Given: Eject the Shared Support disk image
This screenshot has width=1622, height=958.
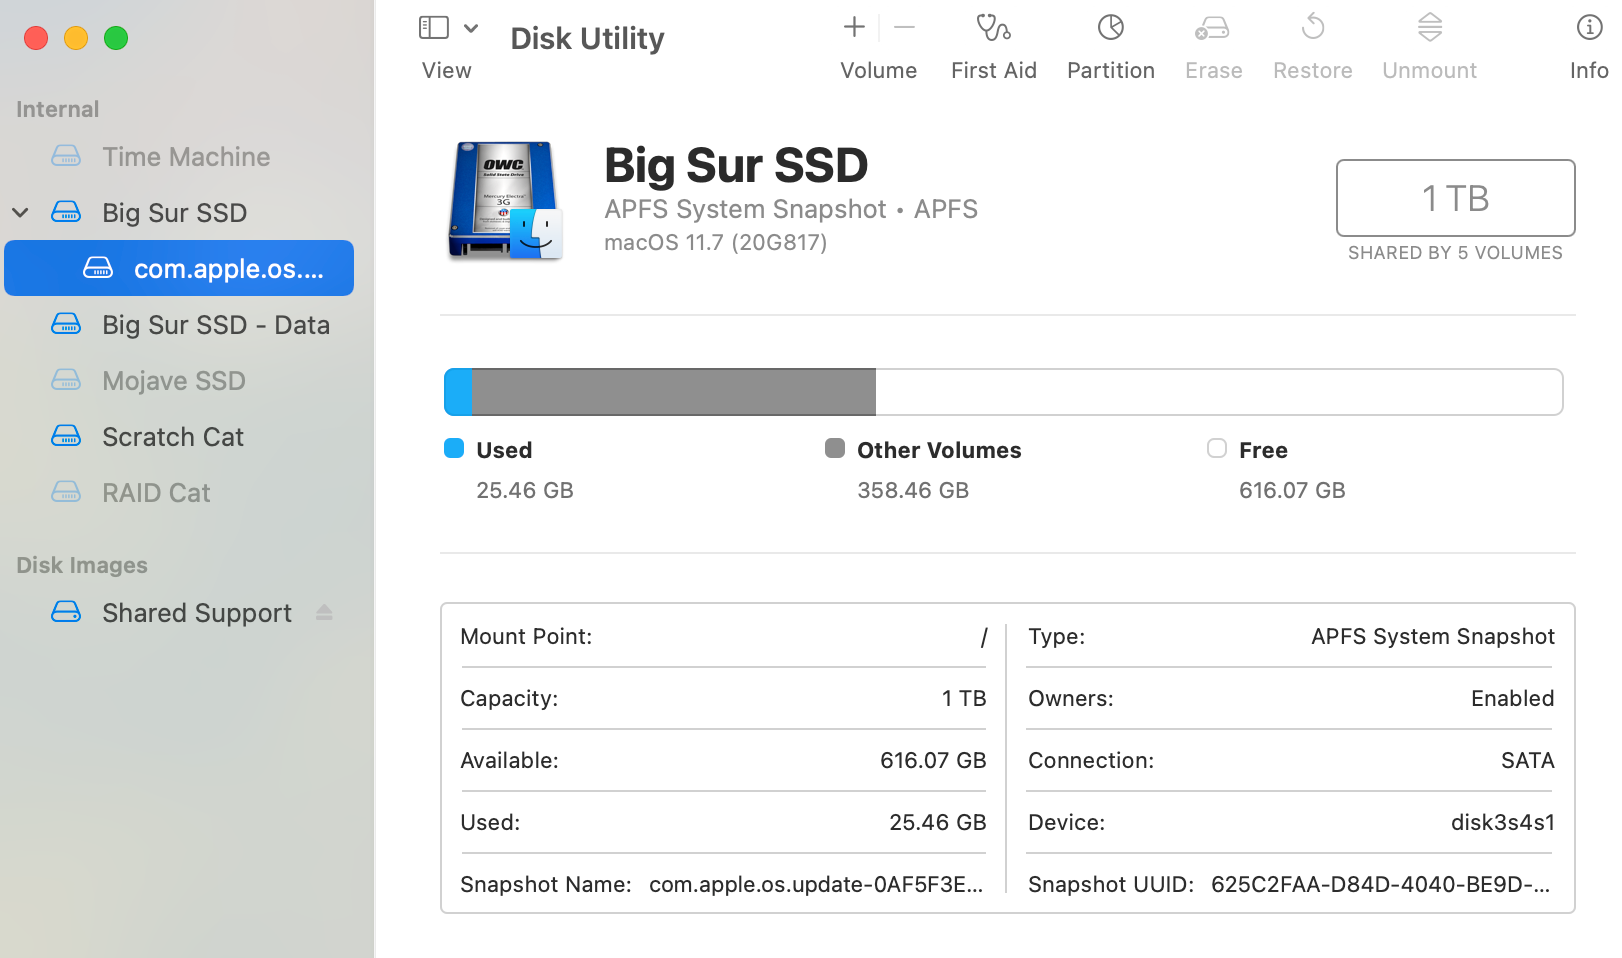Looking at the screenshot, I should pyautogui.click(x=324, y=612).
